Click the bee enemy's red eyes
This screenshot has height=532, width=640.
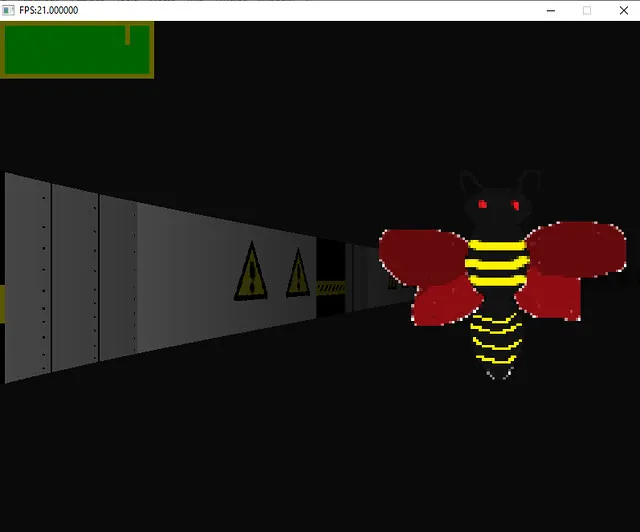pyautogui.click(x=498, y=205)
